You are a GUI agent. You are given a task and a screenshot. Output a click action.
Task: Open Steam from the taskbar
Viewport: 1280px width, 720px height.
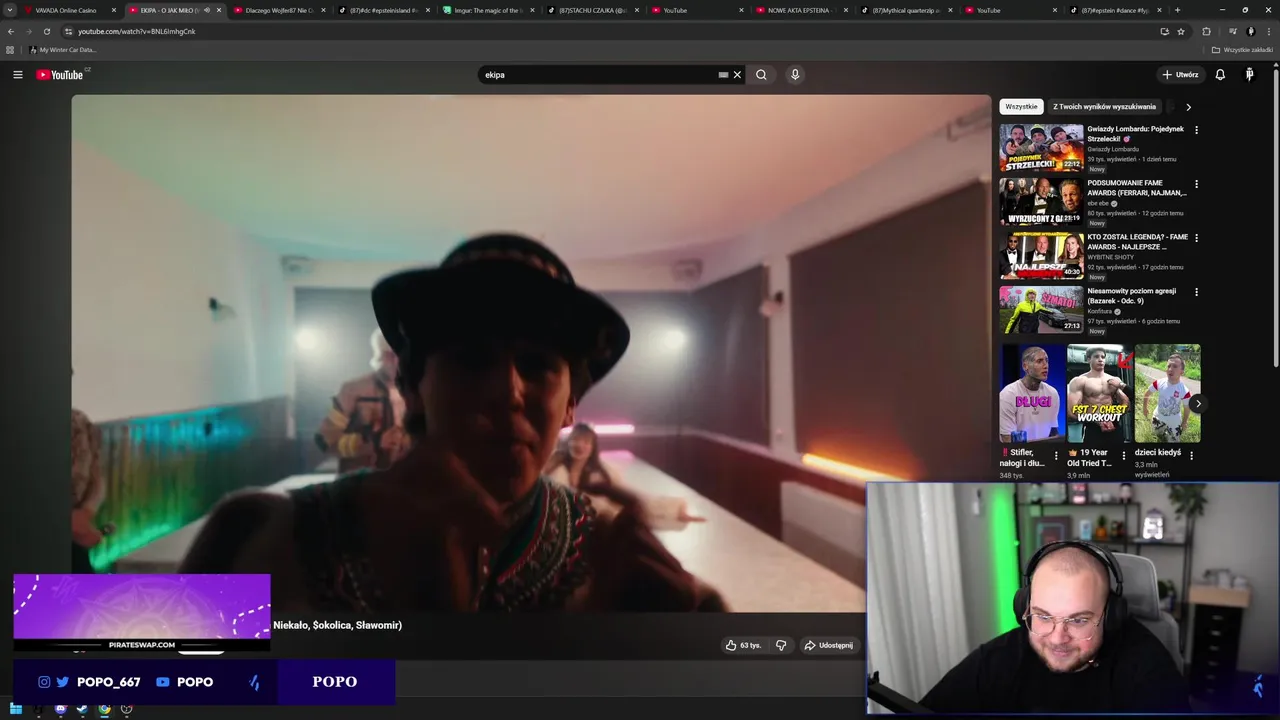(82, 709)
